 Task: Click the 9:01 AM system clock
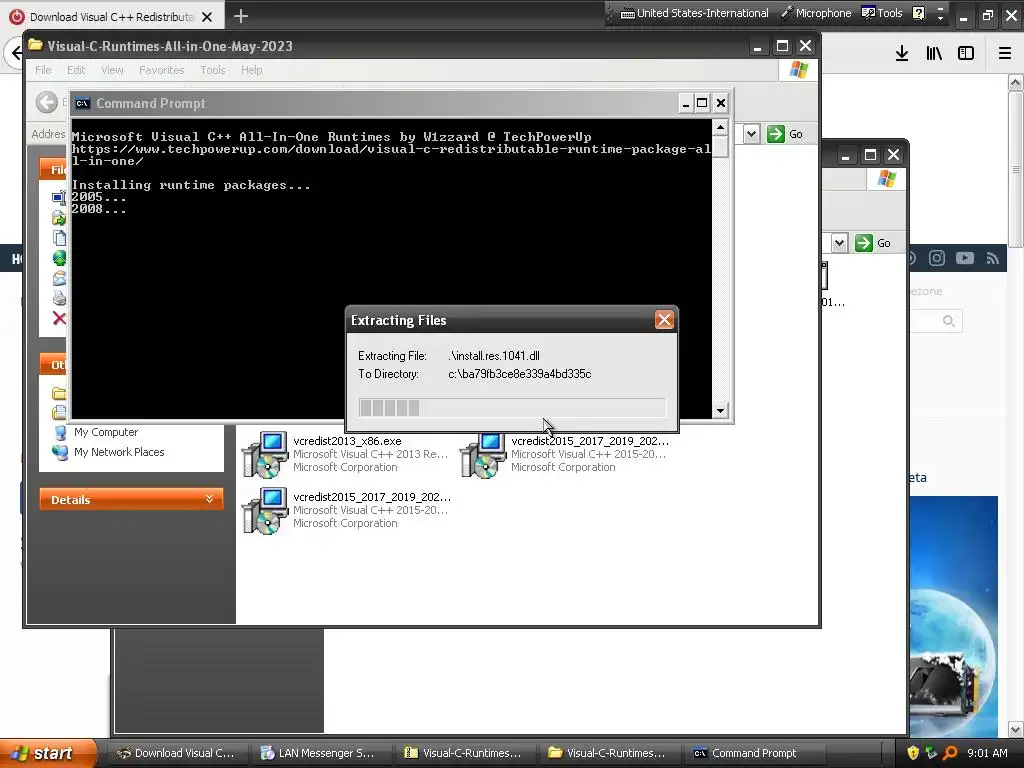tap(987, 753)
